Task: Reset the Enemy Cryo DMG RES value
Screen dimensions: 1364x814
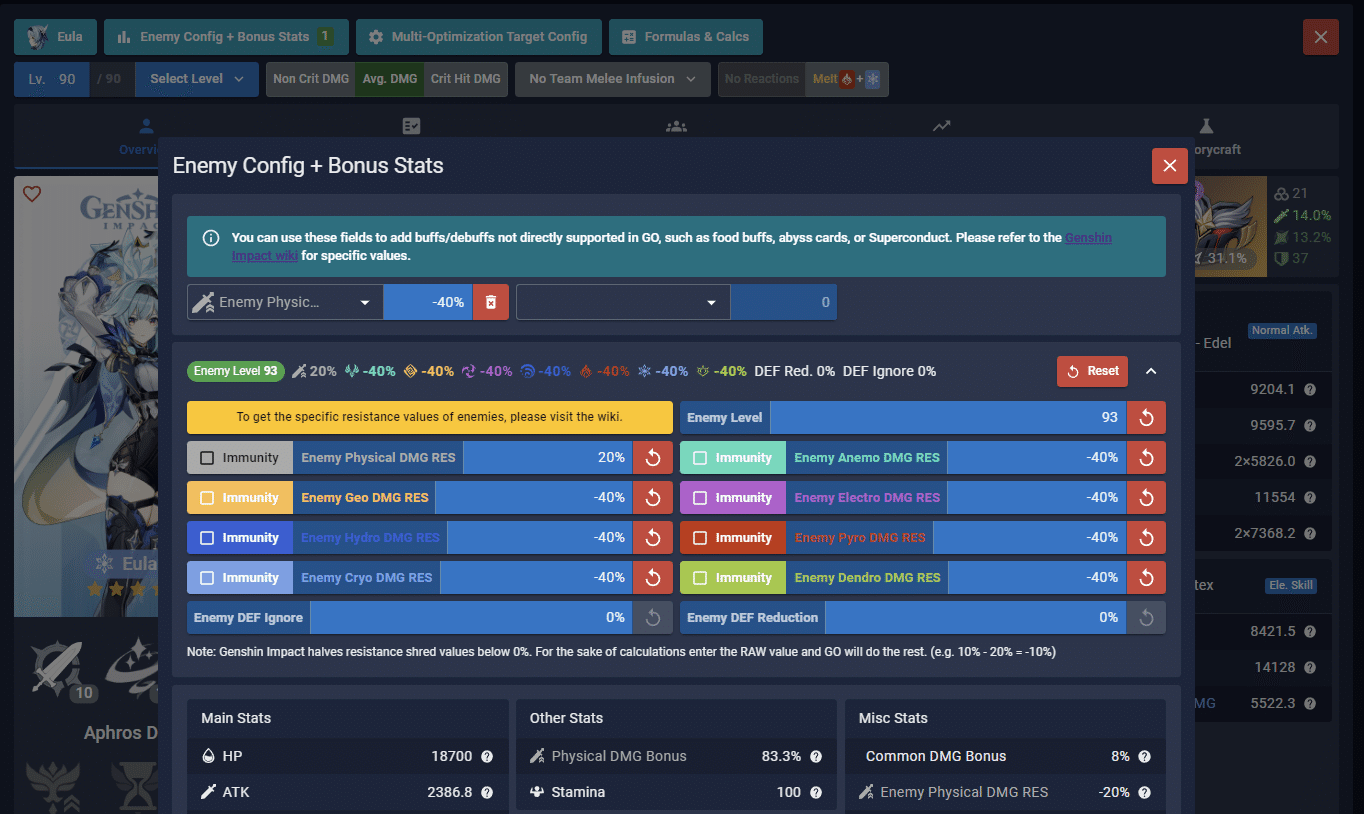Action: 653,577
